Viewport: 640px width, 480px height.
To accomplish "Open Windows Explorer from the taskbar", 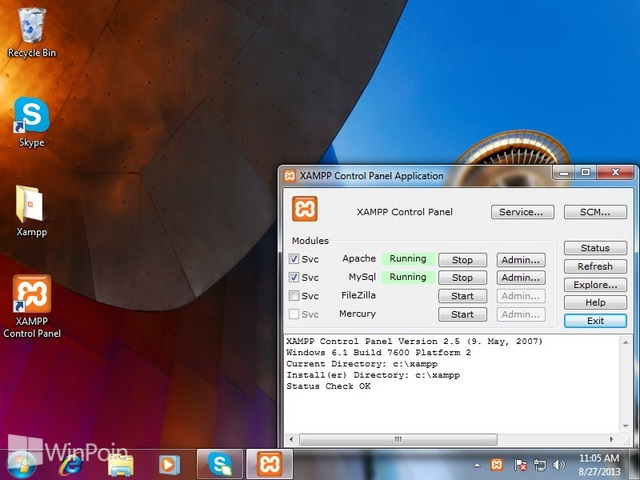I will [120, 464].
